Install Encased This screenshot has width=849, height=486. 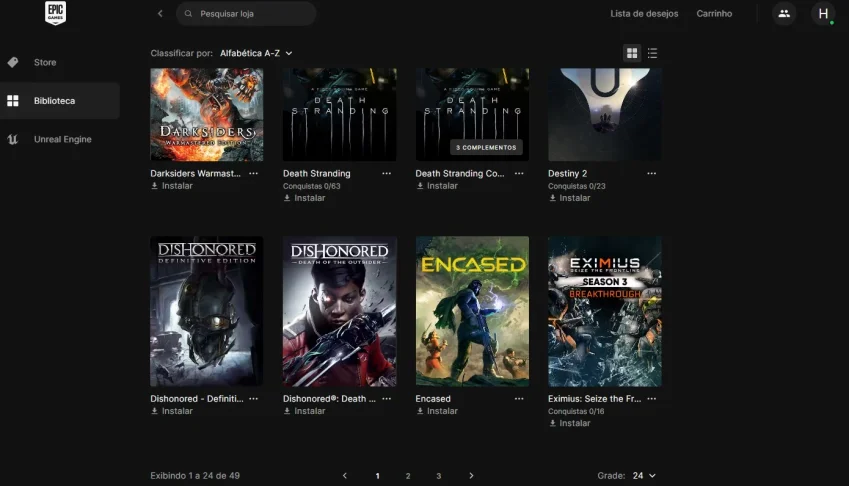(x=437, y=411)
